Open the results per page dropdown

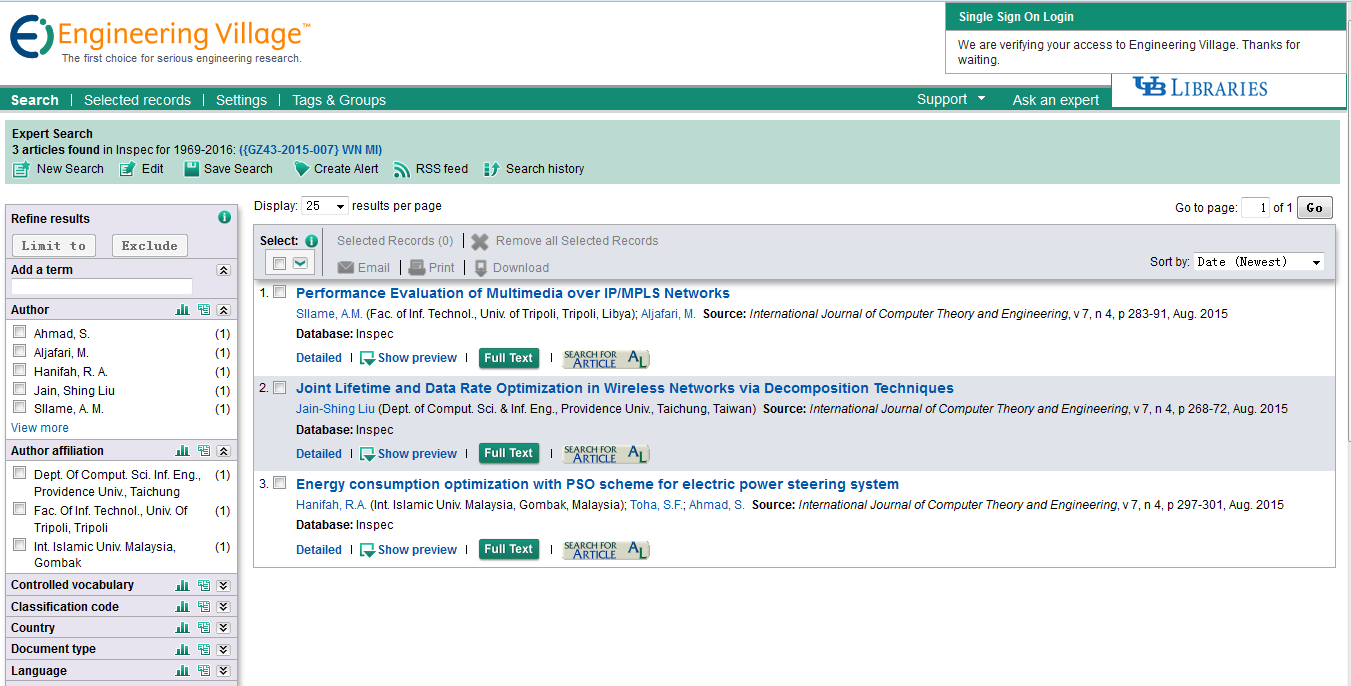tap(325, 206)
